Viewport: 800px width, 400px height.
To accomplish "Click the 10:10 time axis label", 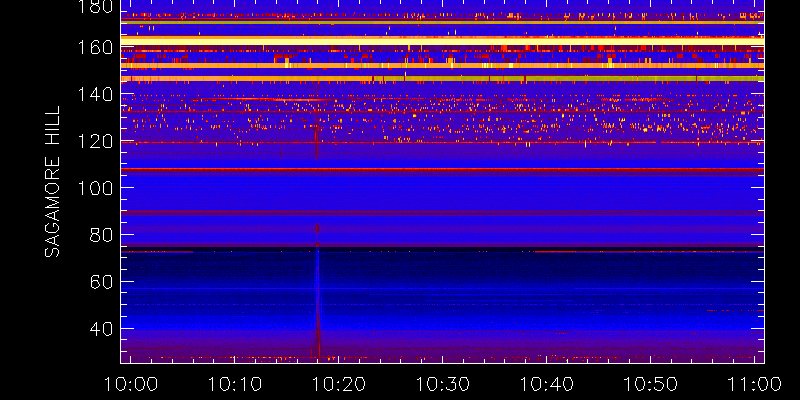I will (235, 384).
